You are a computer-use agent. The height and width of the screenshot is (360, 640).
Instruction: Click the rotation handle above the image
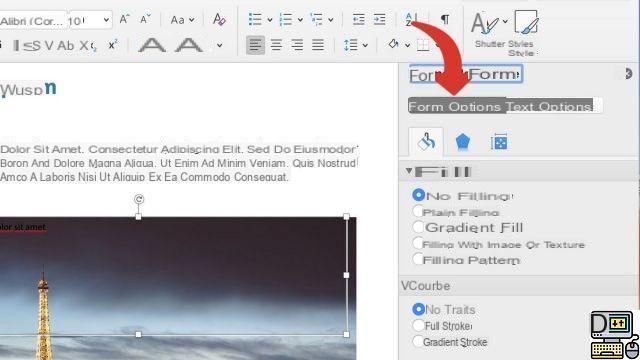(x=139, y=199)
